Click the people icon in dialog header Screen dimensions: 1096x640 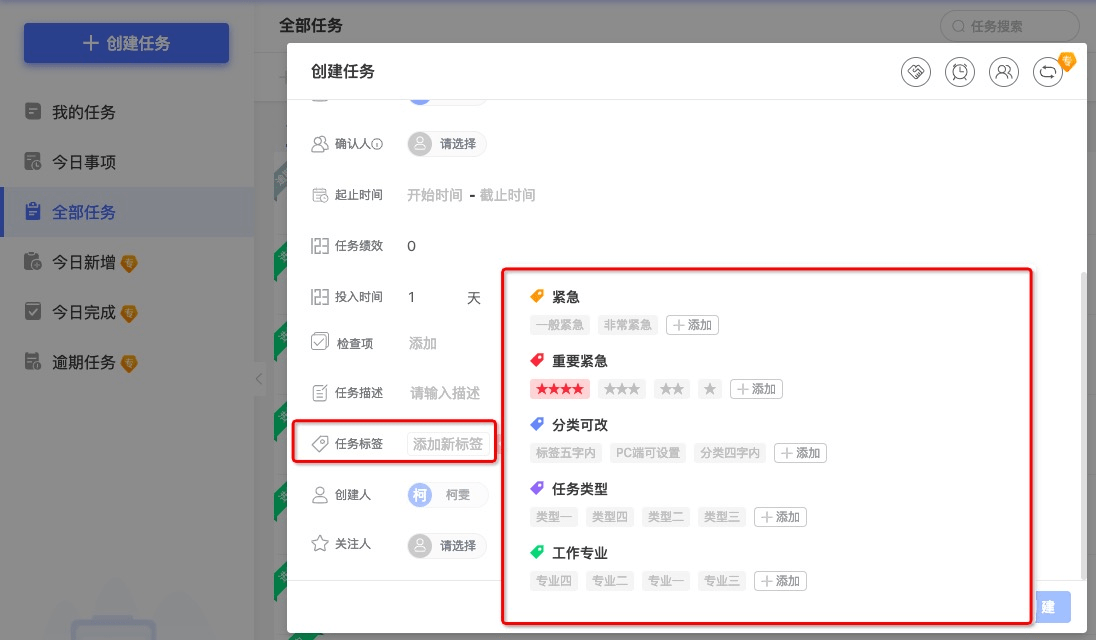tap(1004, 72)
